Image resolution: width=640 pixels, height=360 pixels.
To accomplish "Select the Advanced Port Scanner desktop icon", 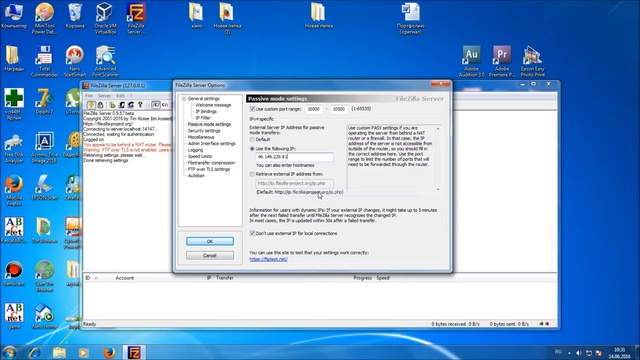I will click(105, 61).
